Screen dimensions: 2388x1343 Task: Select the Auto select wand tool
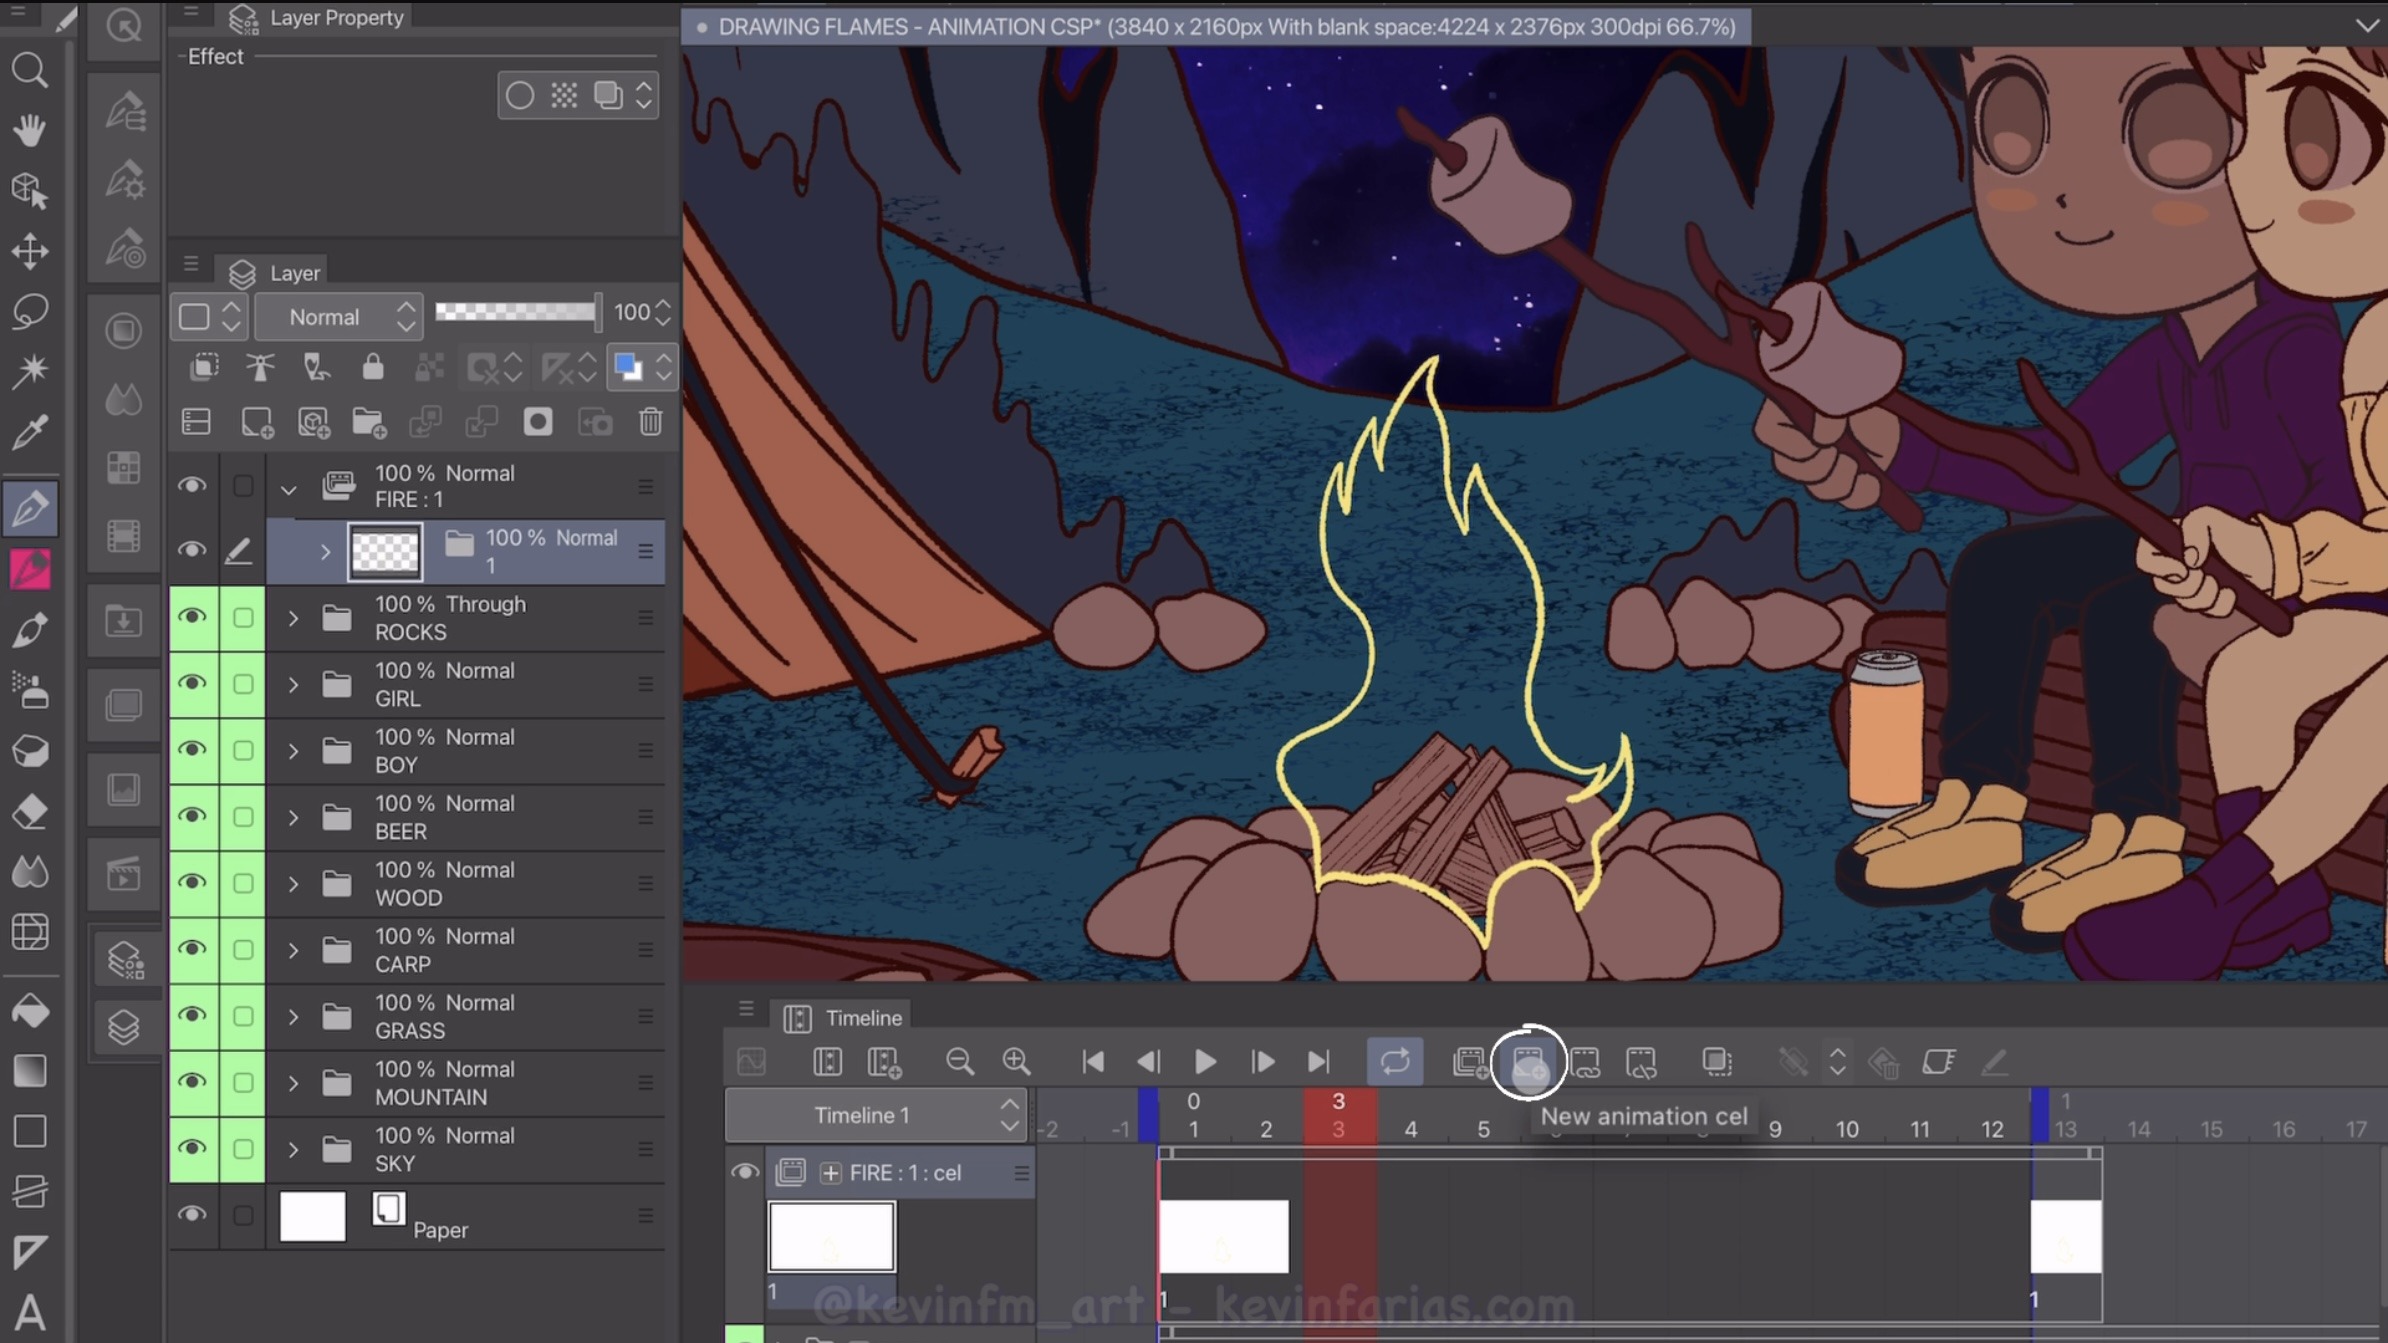pyautogui.click(x=29, y=371)
